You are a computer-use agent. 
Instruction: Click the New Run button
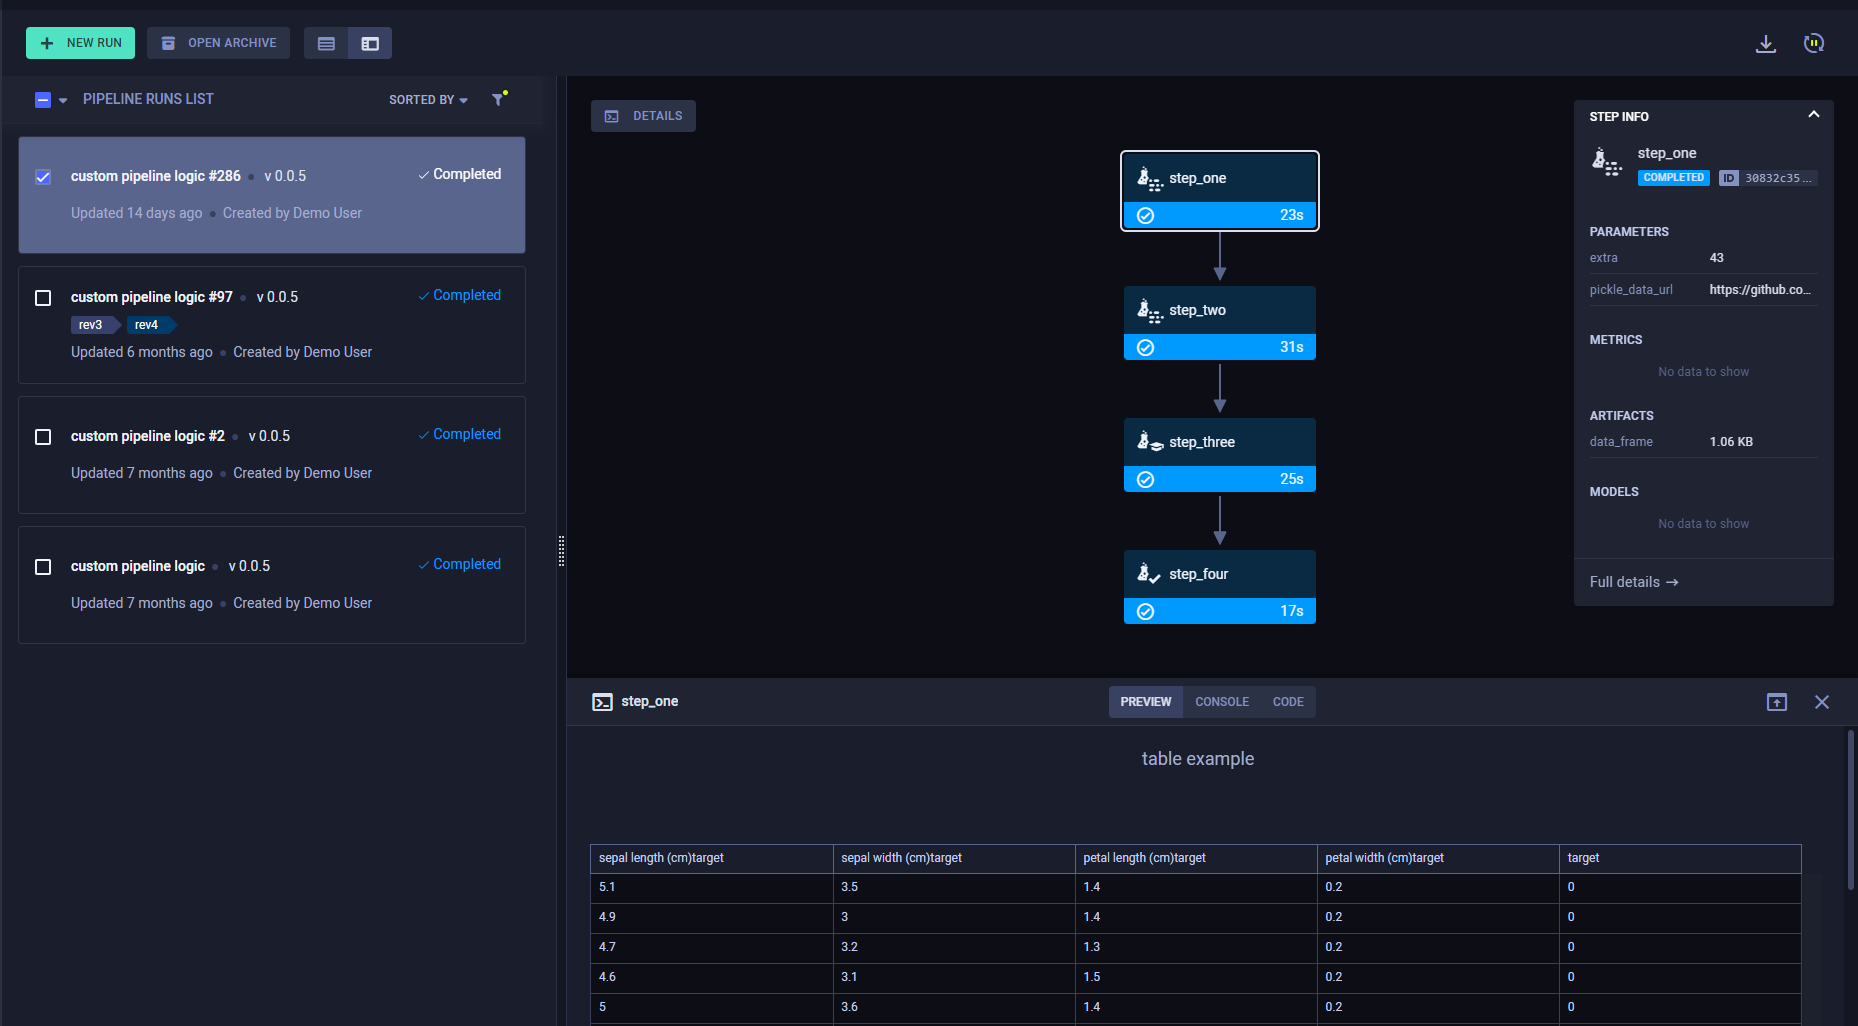[80, 43]
